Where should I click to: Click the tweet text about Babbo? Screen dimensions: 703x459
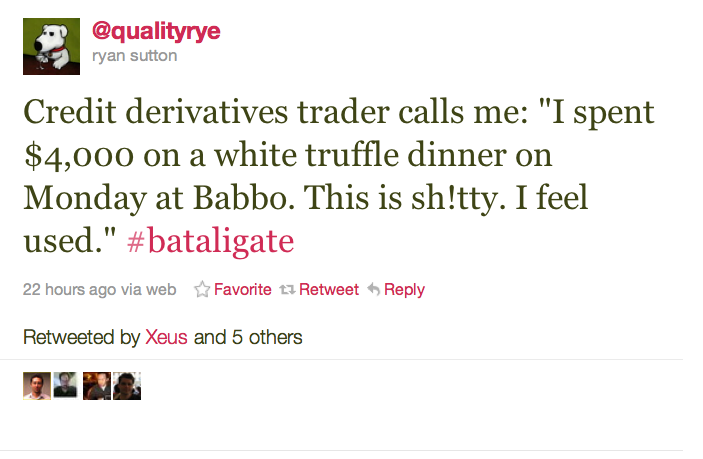300,158
